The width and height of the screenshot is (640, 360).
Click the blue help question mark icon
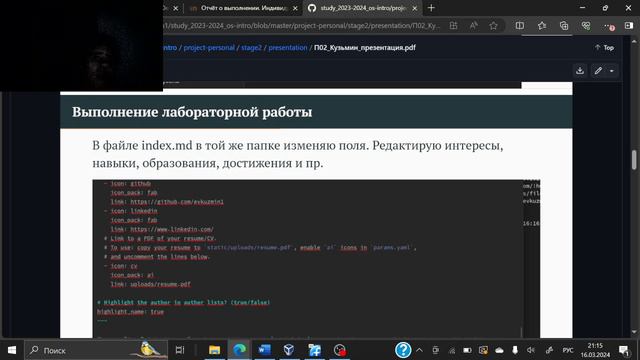coord(402,350)
